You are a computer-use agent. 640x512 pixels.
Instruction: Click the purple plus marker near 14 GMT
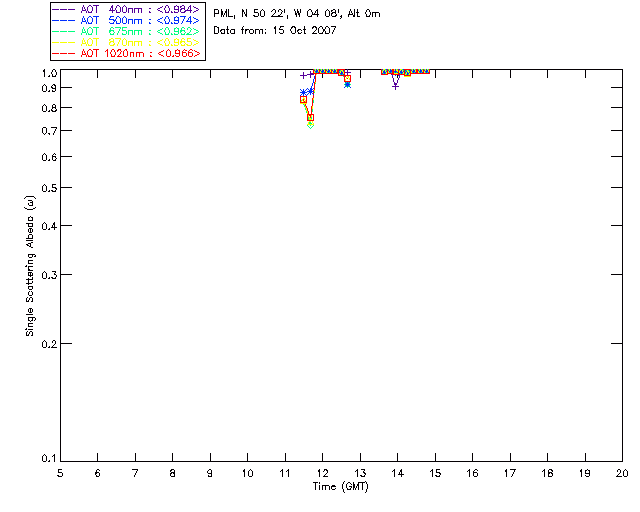click(395, 87)
